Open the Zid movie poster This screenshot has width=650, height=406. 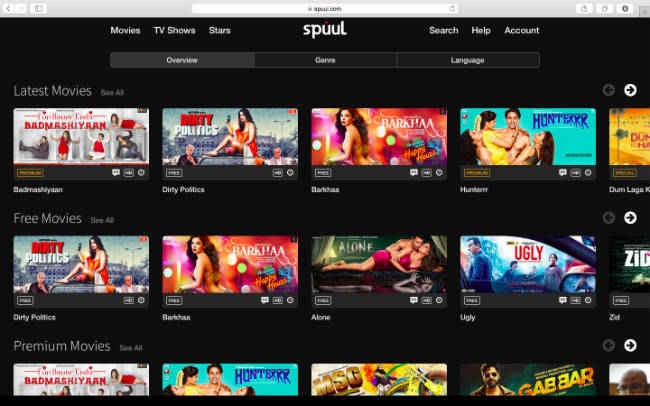[629, 264]
